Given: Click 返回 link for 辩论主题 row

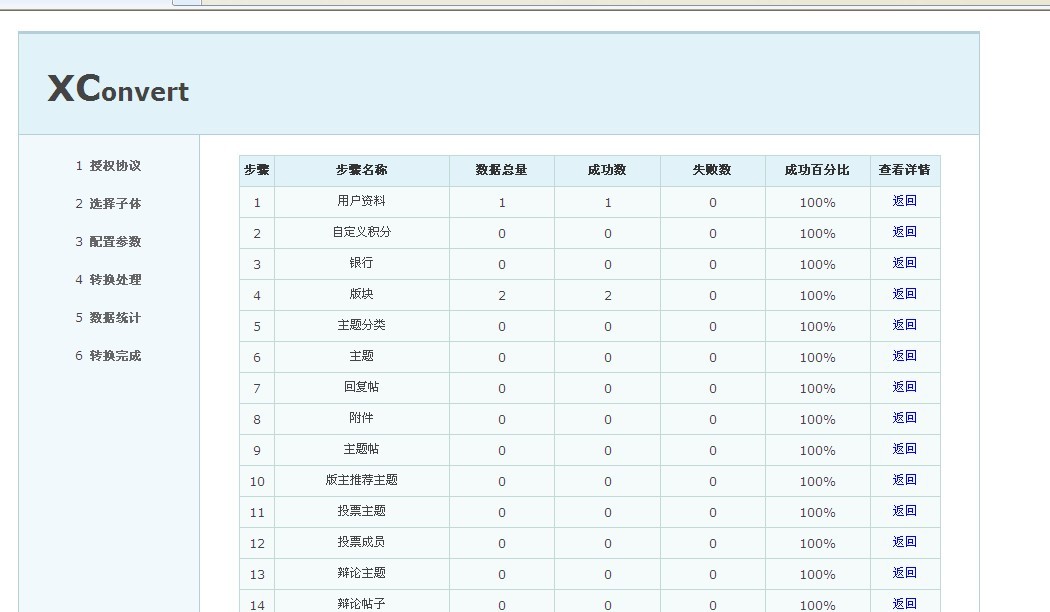Looking at the screenshot, I should (x=905, y=573).
